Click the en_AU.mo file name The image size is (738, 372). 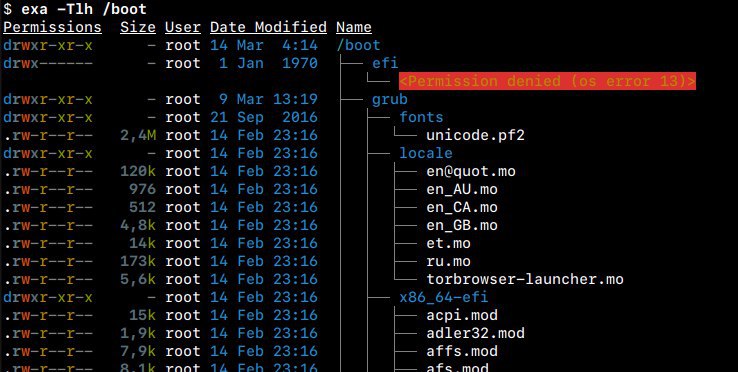coord(462,189)
